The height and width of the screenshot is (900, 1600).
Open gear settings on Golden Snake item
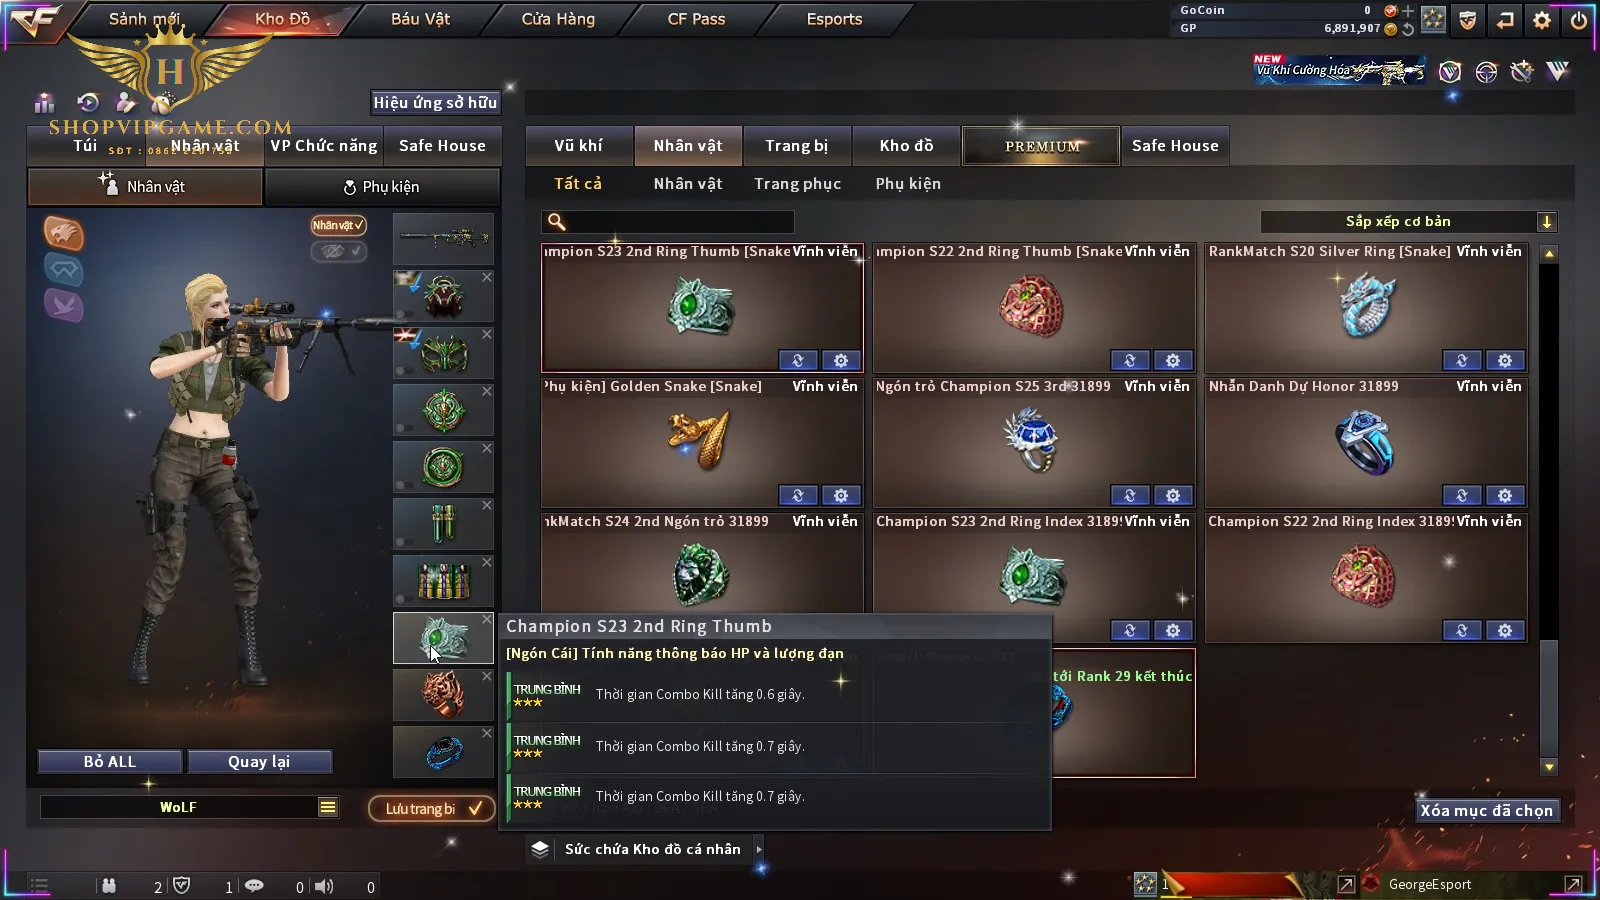tap(841, 495)
